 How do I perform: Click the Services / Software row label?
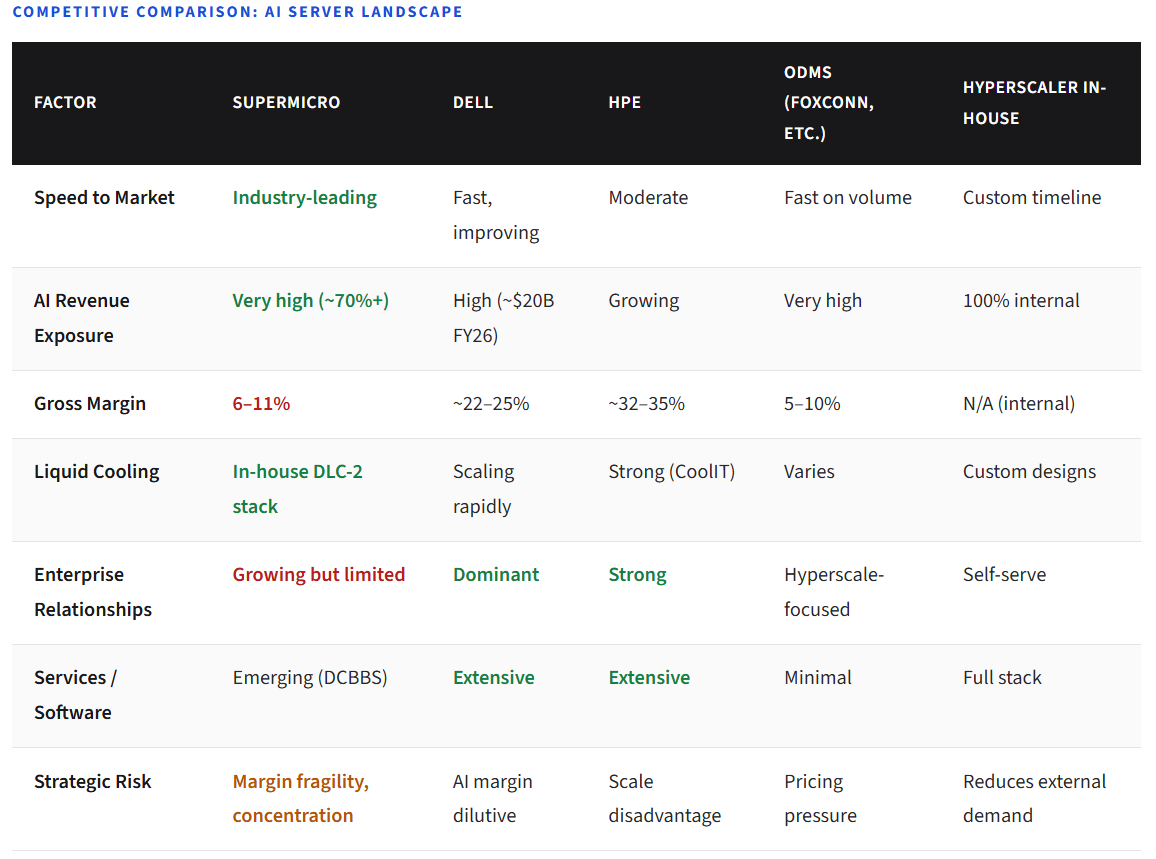click(x=75, y=695)
